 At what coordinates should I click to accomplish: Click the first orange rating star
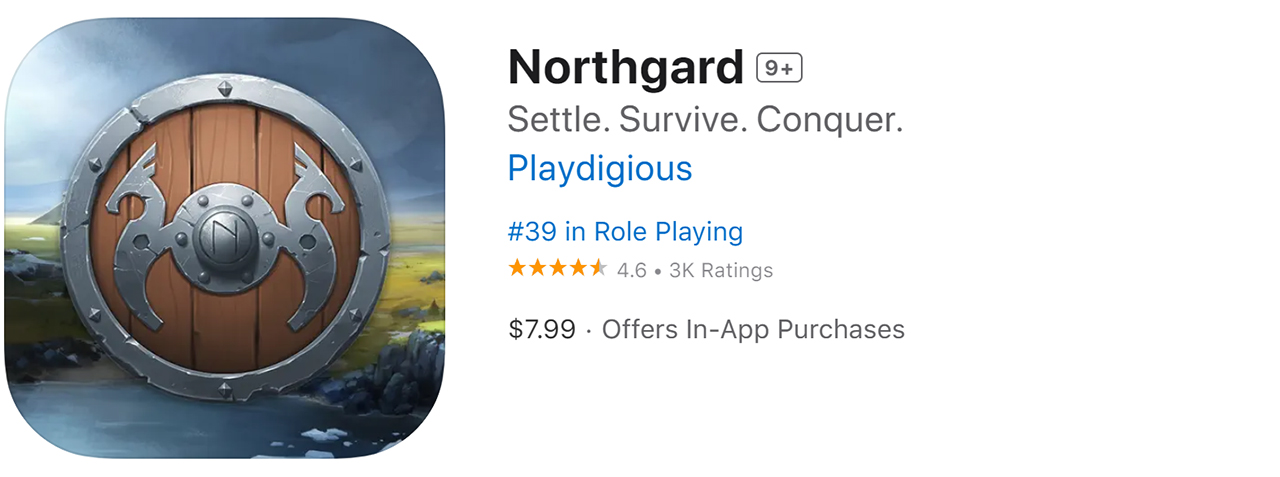coord(517,269)
